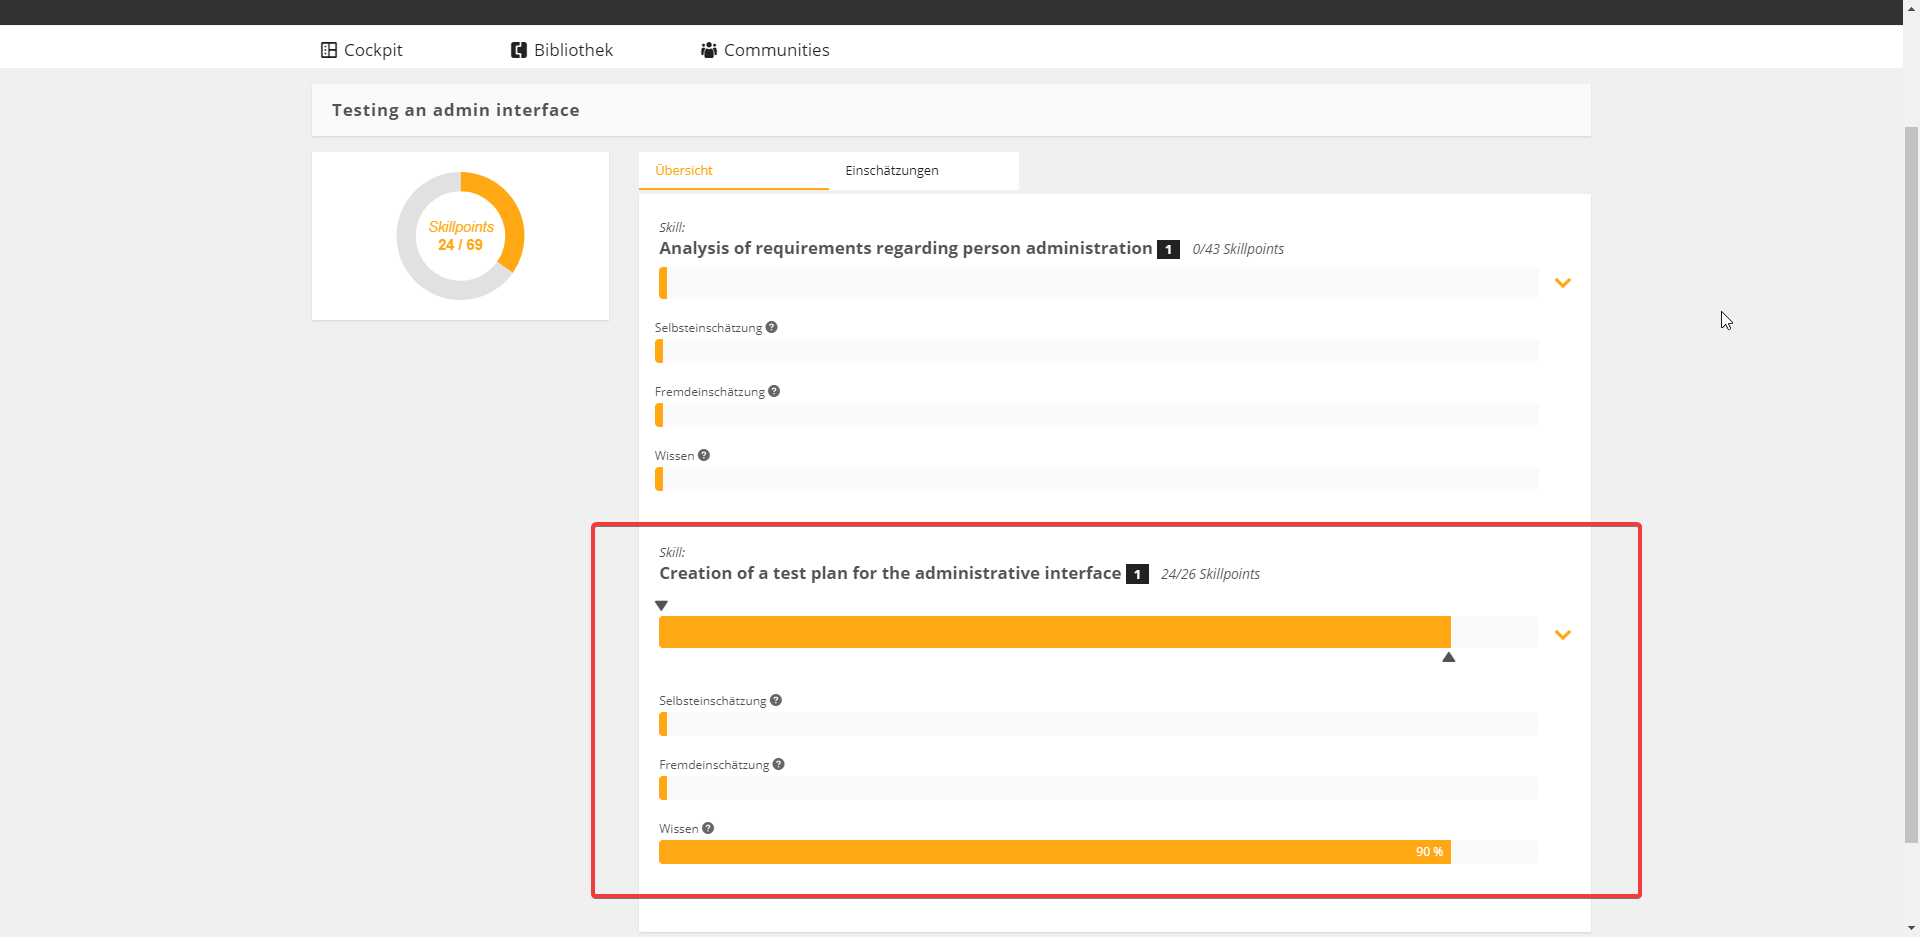1920x937 pixels.
Task: Open the Einschätzungen tab
Action: [x=891, y=171]
